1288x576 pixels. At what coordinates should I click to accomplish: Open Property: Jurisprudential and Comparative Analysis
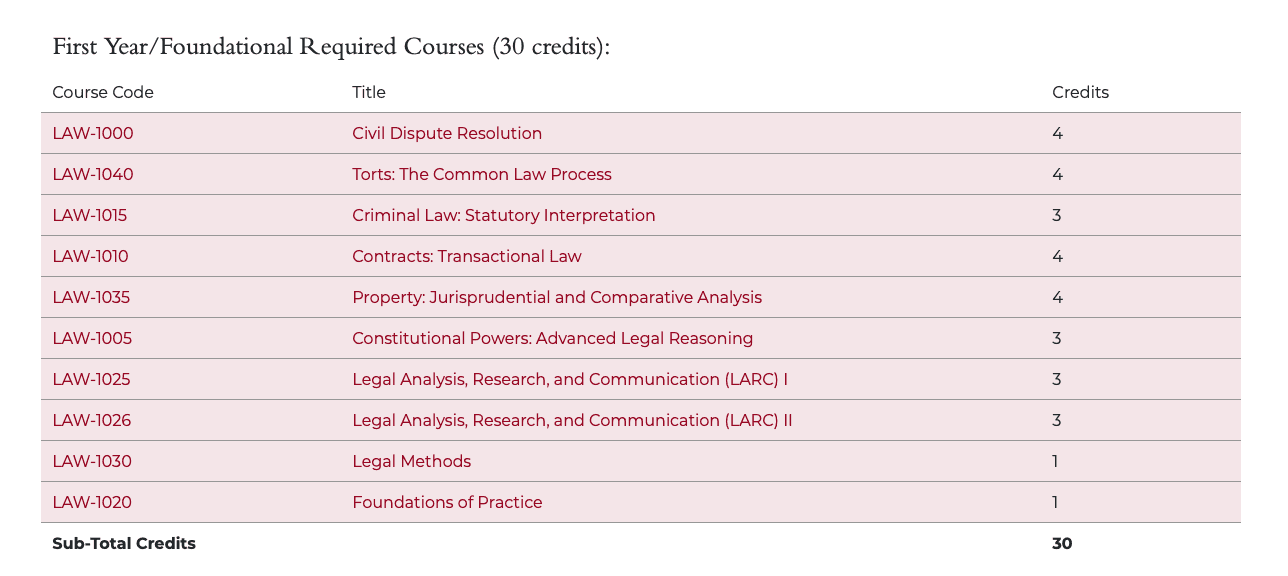[556, 298]
